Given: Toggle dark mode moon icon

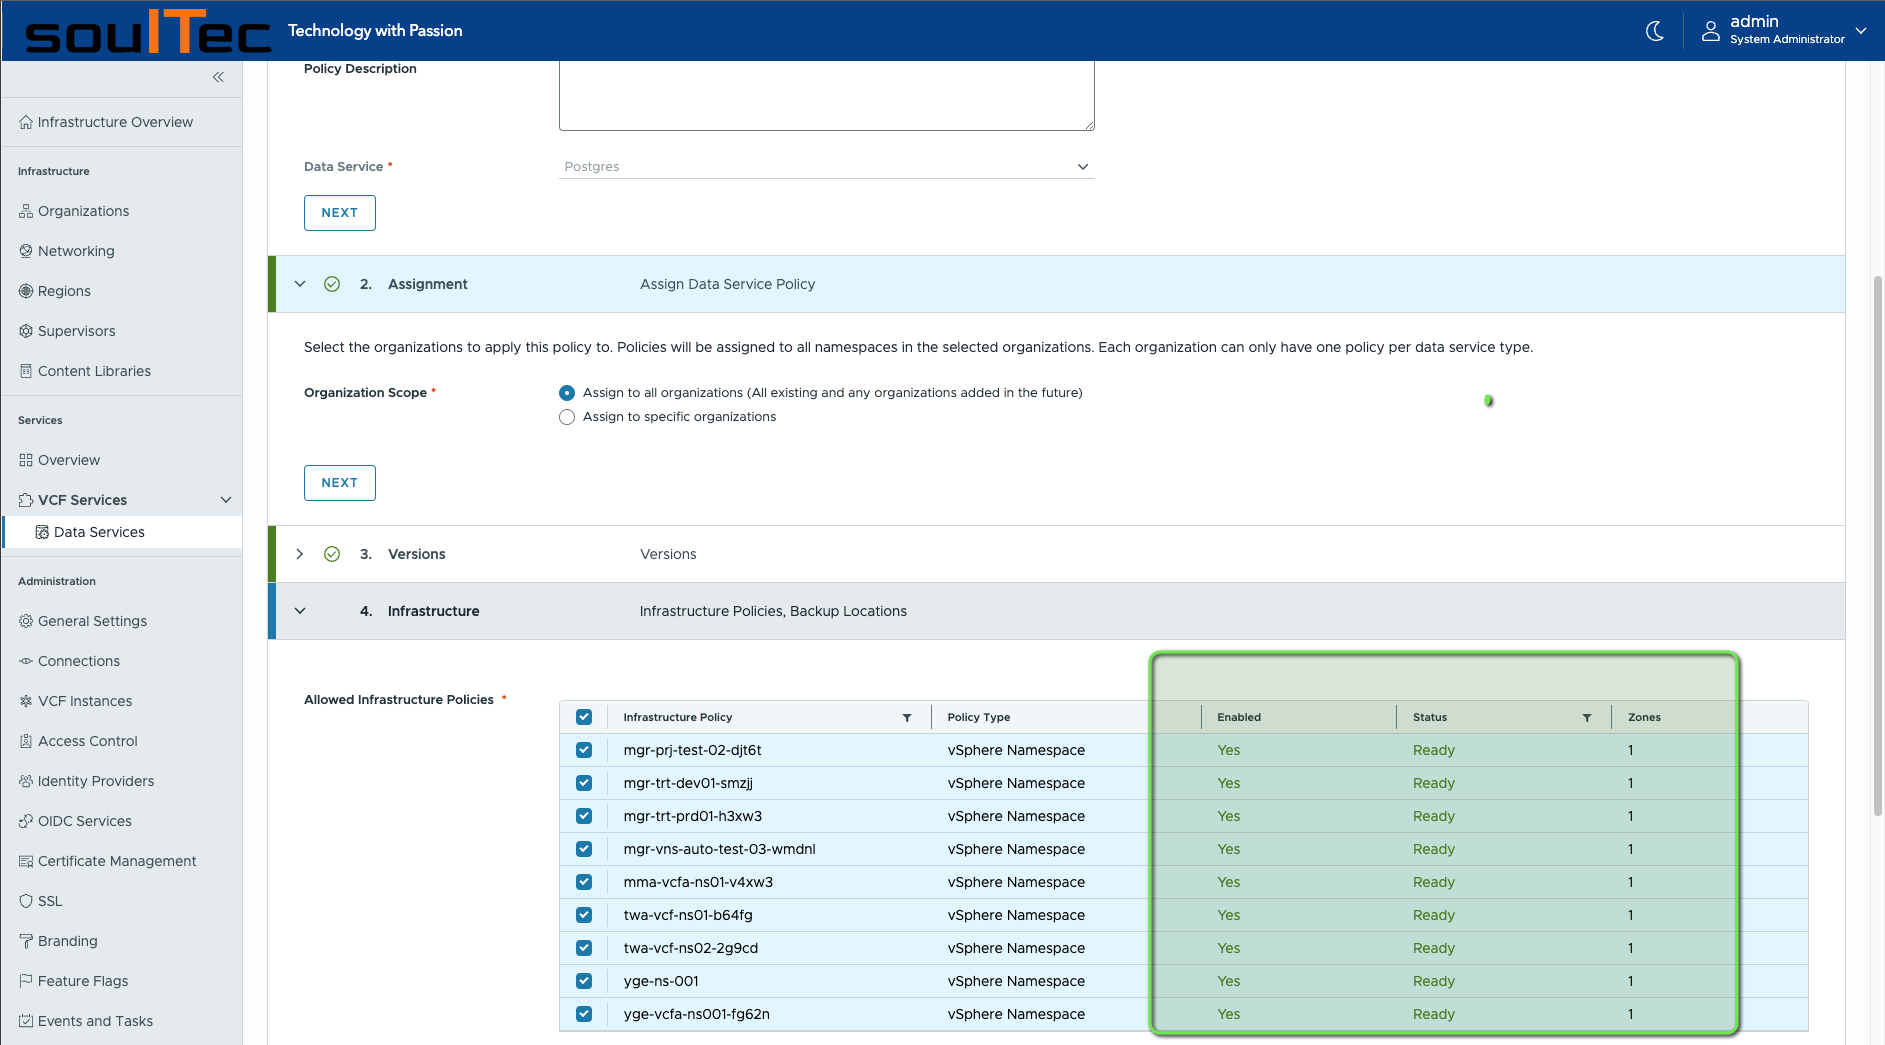Looking at the screenshot, I should pos(1655,31).
